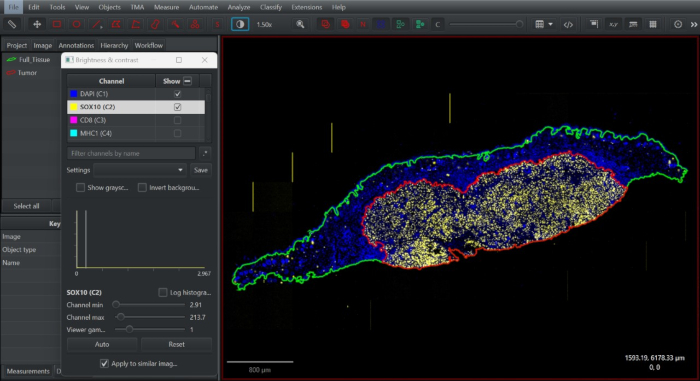Toggle fill detections icon
This screenshot has height=381, width=700.
[x=420, y=24]
